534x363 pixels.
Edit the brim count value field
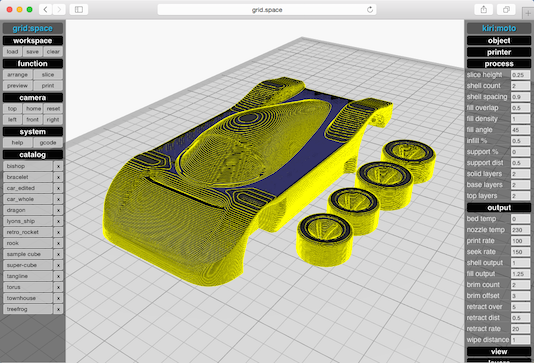[520, 285]
